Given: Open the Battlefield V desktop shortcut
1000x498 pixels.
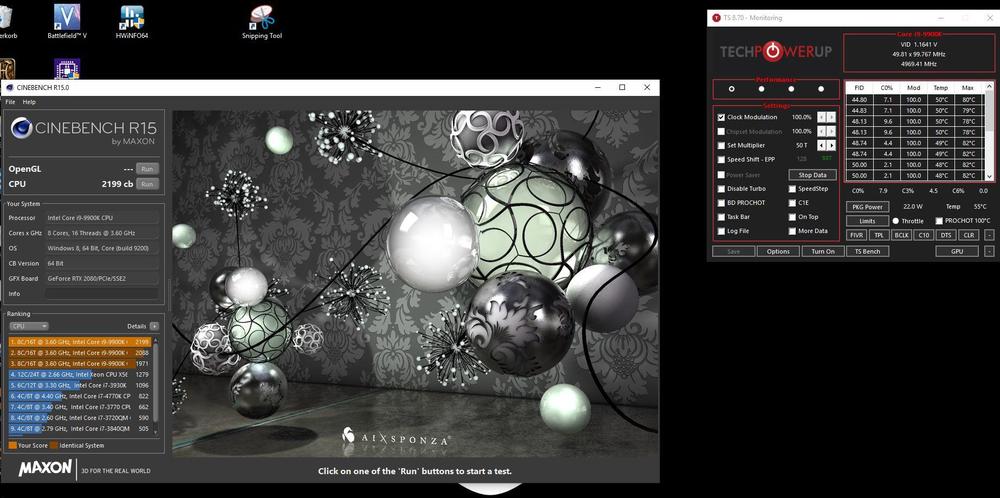Looking at the screenshot, I should pyautogui.click(x=67, y=17).
